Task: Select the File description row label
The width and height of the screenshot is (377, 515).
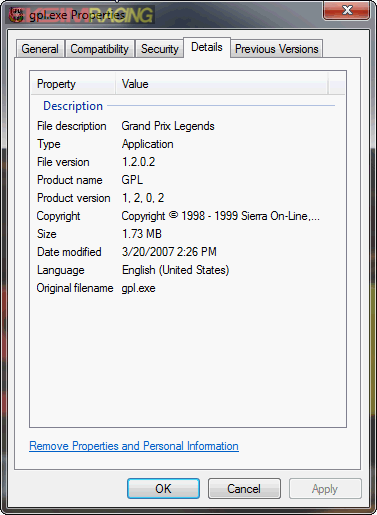Action: 72,126
